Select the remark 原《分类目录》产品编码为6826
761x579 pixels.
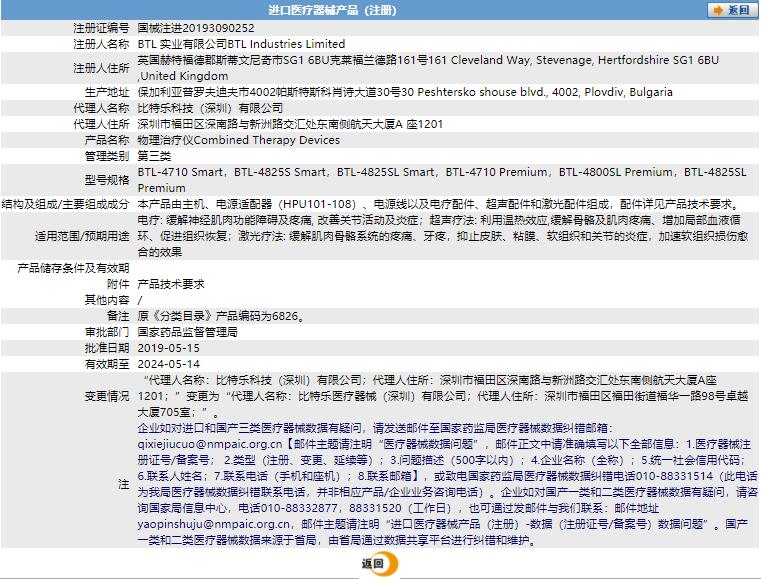[221, 316]
